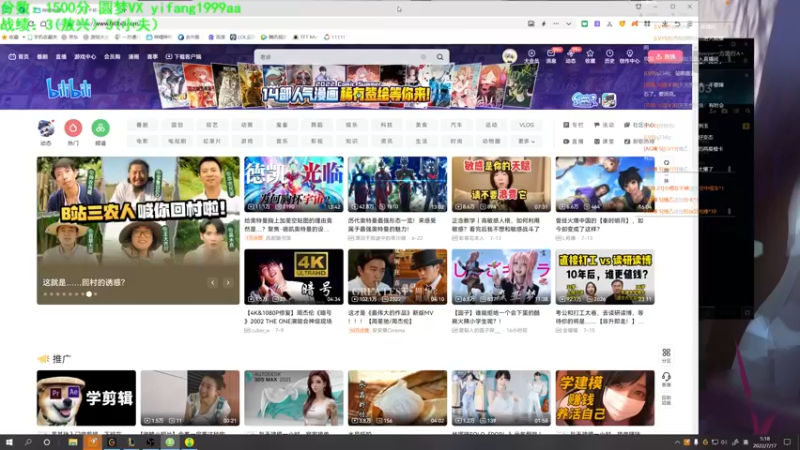Open the Windows Start menu
This screenshot has width=800, height=450.
(x=9, y=442)
